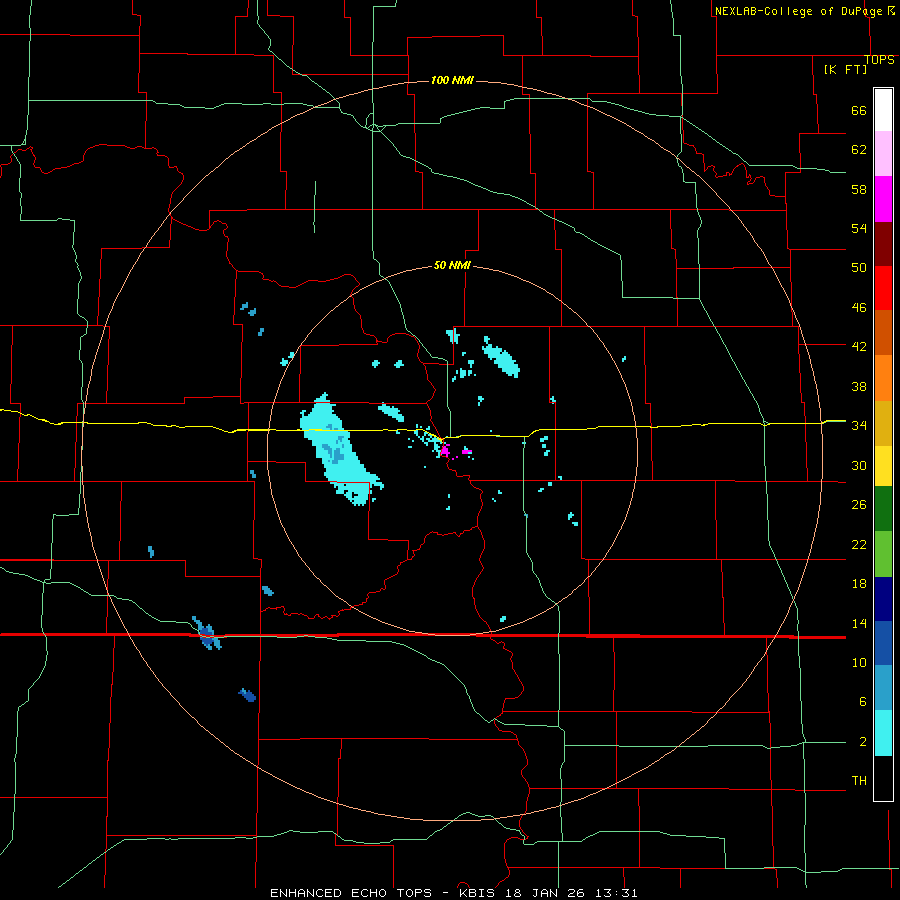Click the 10 value in the legend
This screenshot has width=900, height=900.
point(859,663)
